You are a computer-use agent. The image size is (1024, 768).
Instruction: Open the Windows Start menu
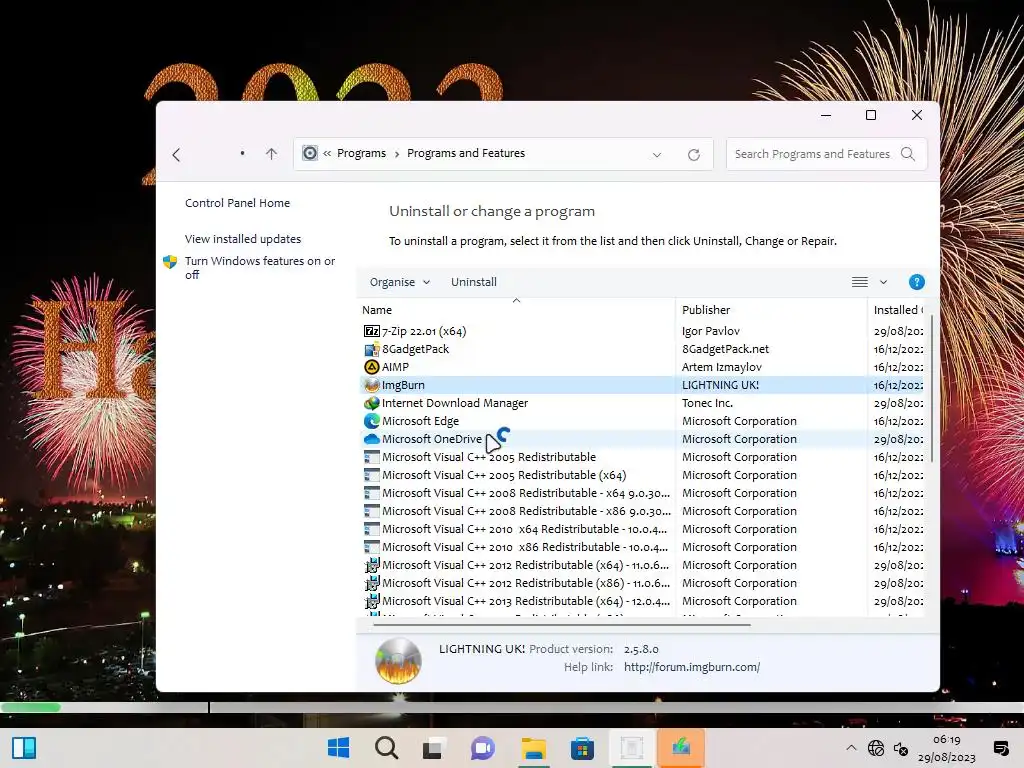point(338,748)
